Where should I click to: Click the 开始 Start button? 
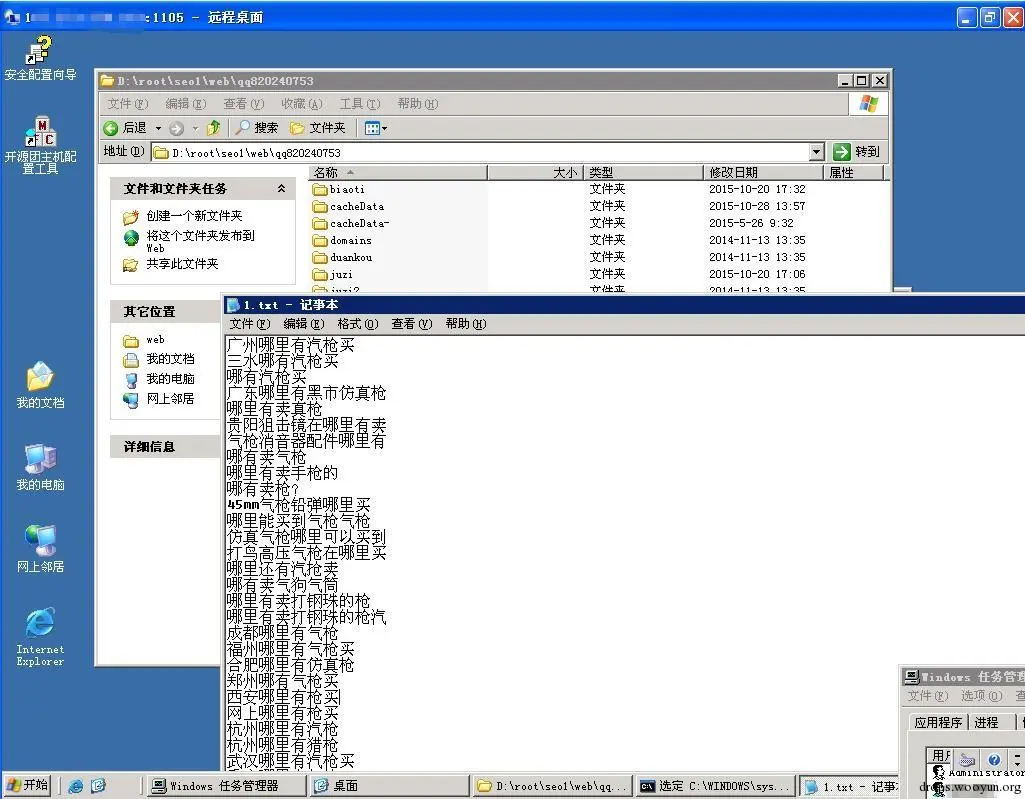28,785
